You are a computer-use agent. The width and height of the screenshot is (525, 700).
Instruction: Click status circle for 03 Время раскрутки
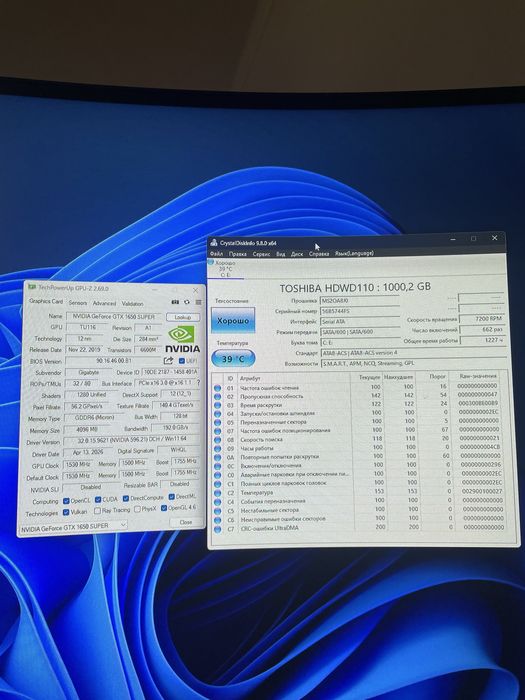pos(217,405)
